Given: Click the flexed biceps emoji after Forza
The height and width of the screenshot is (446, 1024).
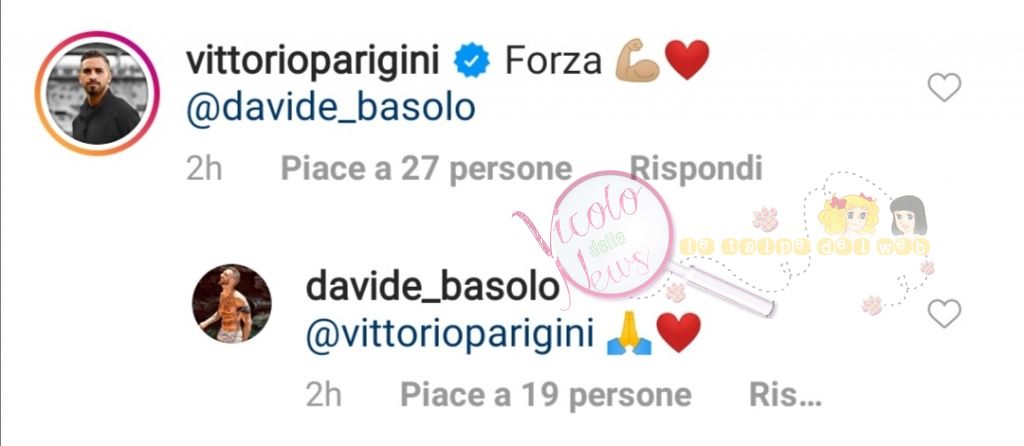Looking at the screenshot, I should tap(638, 60).
